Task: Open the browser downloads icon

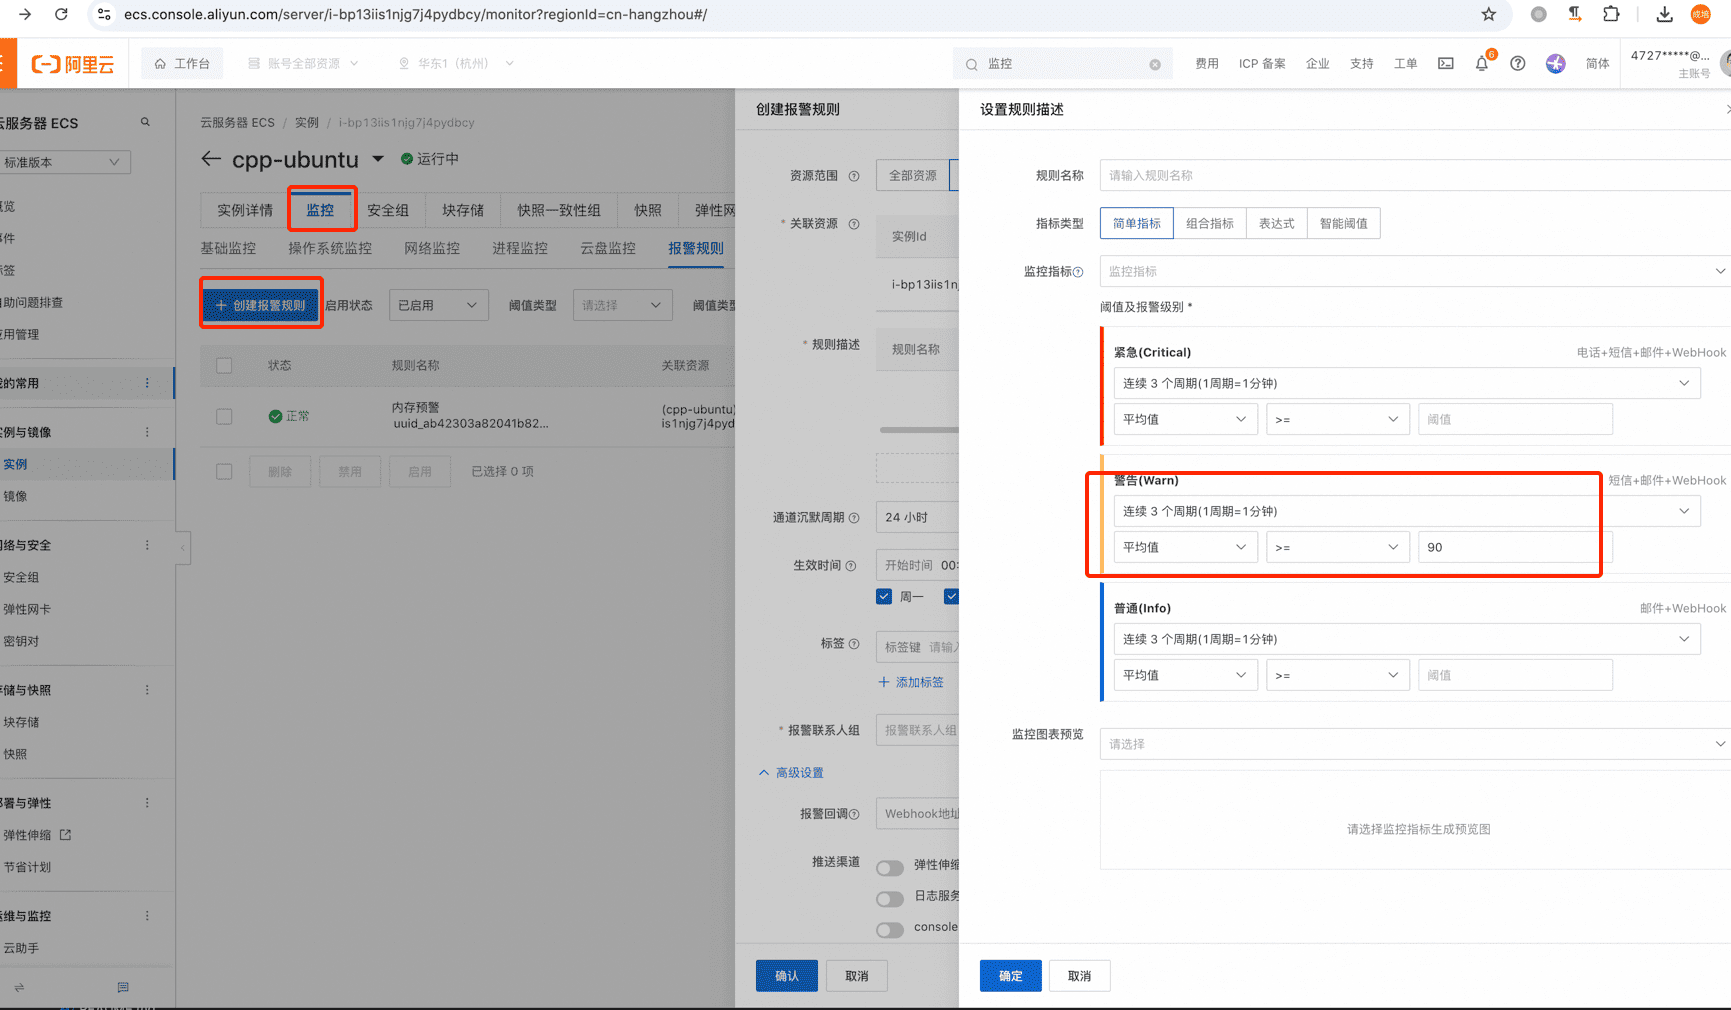Action: pyautogui.click(x=1665, y=14)
